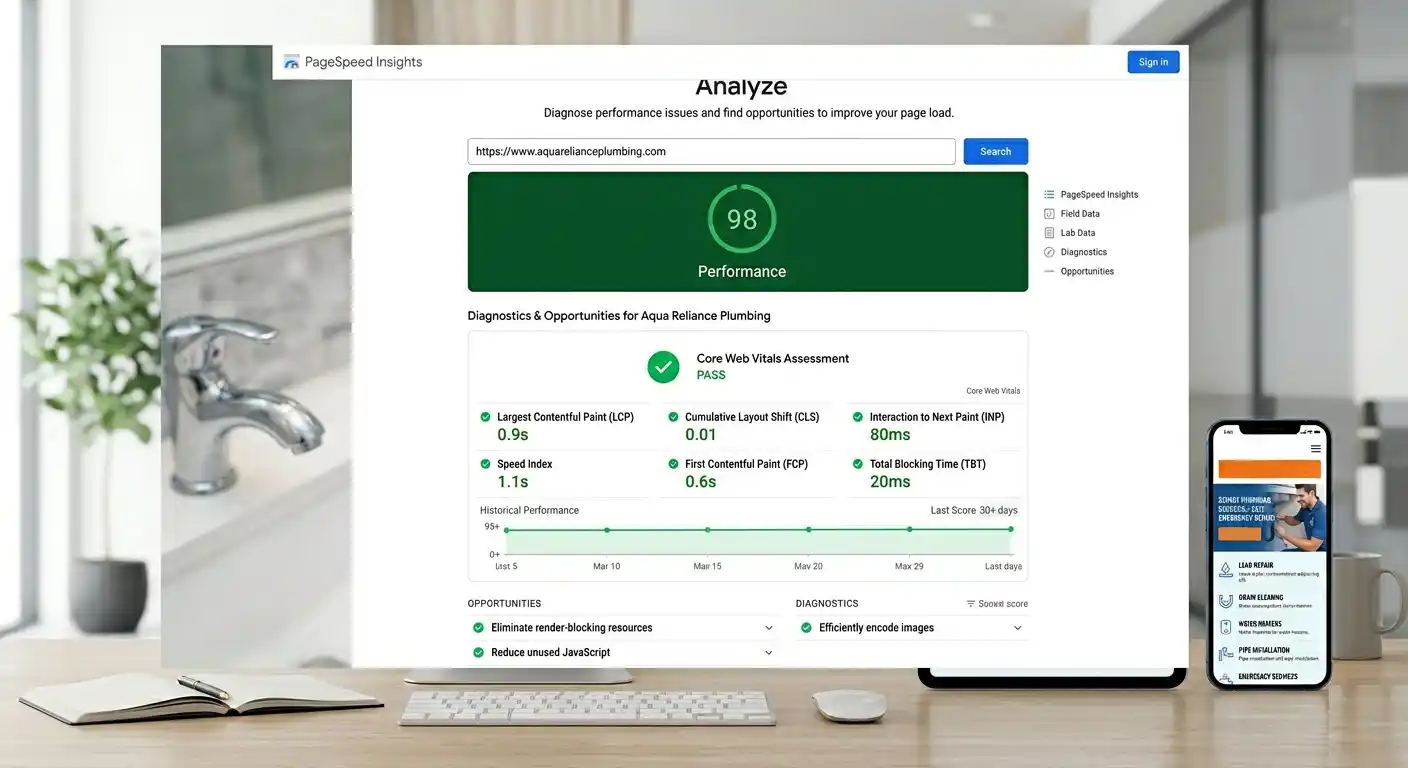Click the list icon beside PageSpeed Insights
This screenshot has height=768, width=1408.
pos(1049,195)
